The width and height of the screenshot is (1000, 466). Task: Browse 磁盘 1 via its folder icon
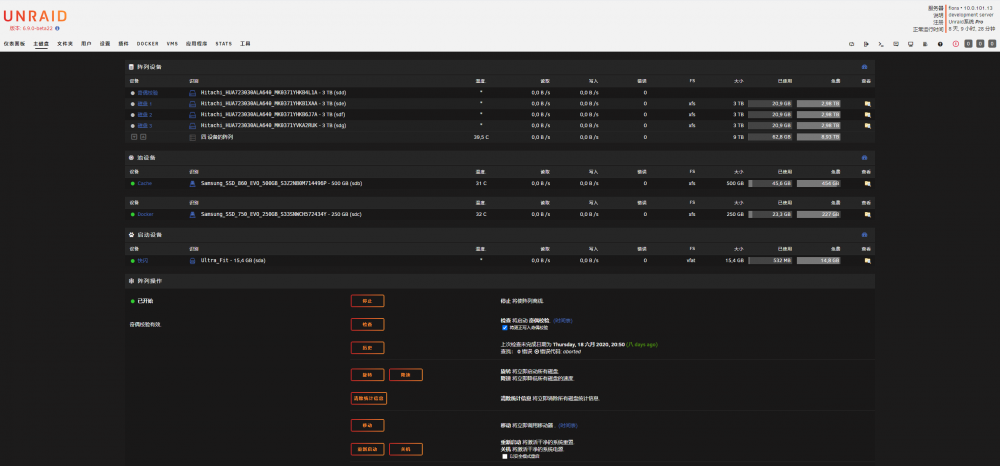867,103
